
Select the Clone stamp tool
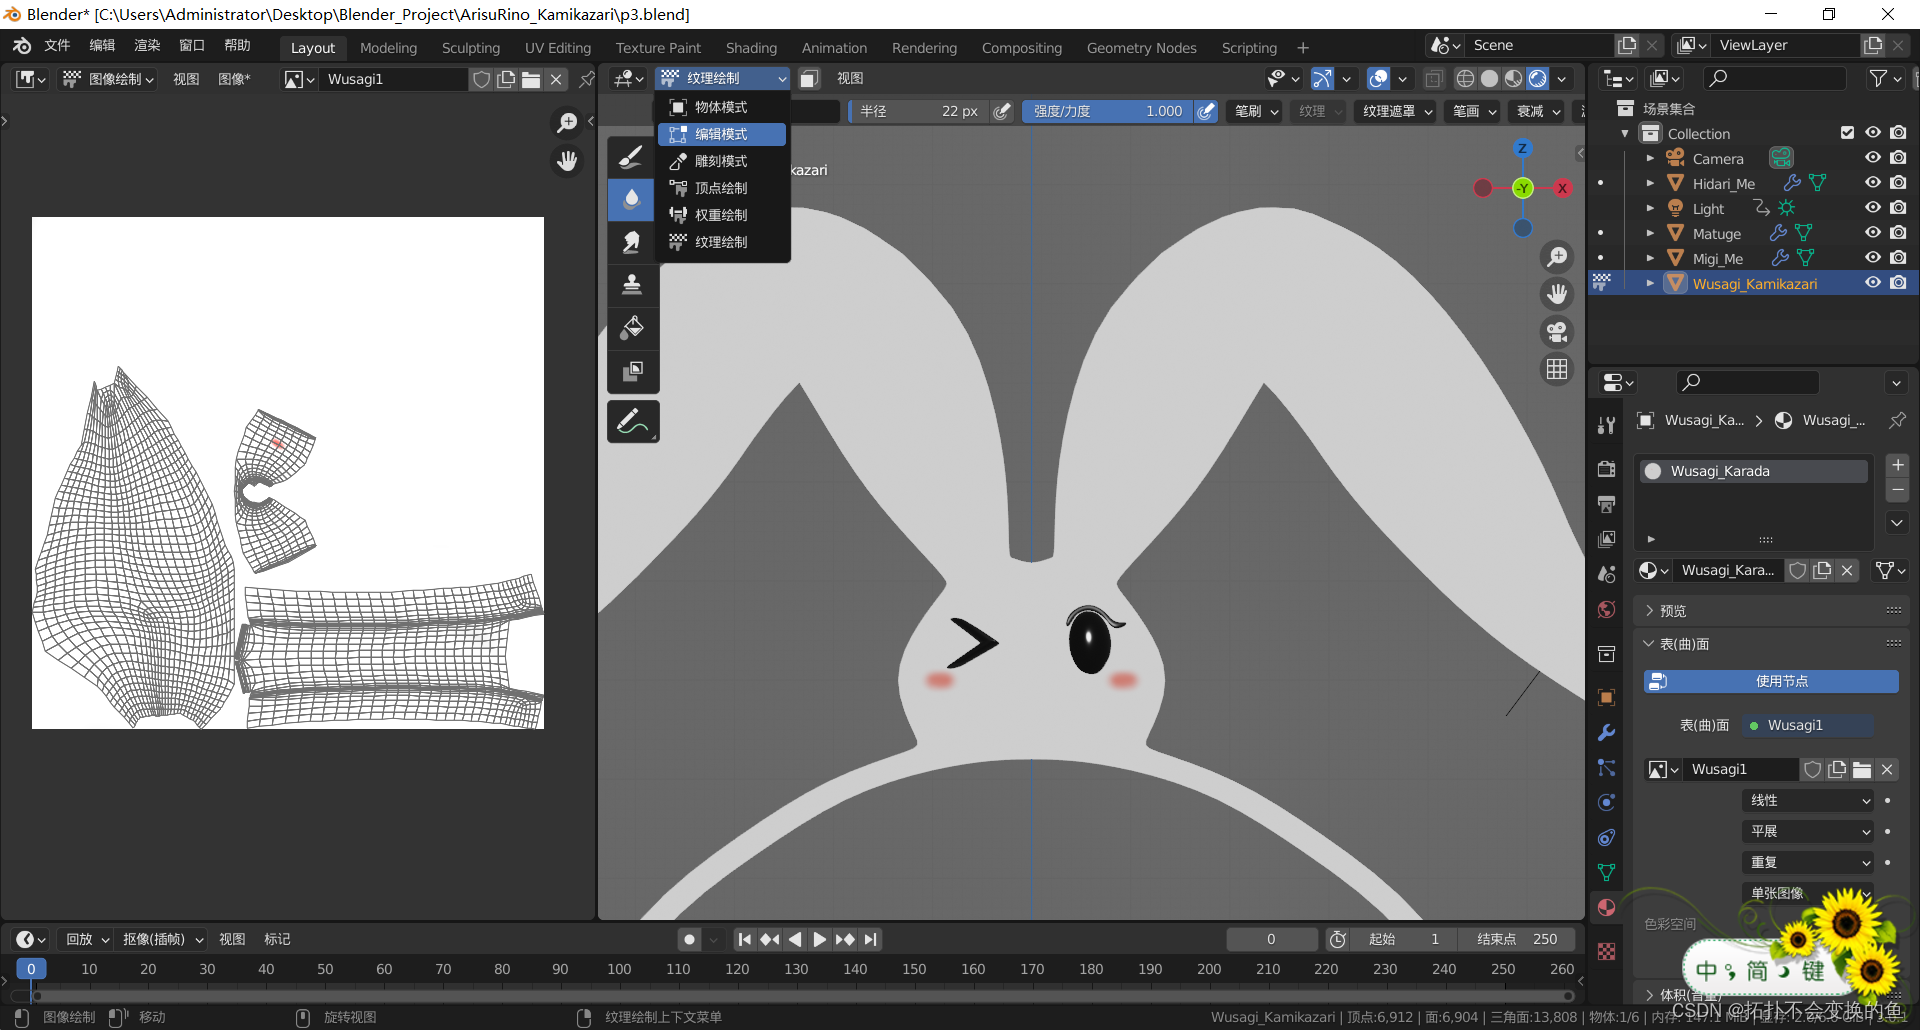[632, 285]
